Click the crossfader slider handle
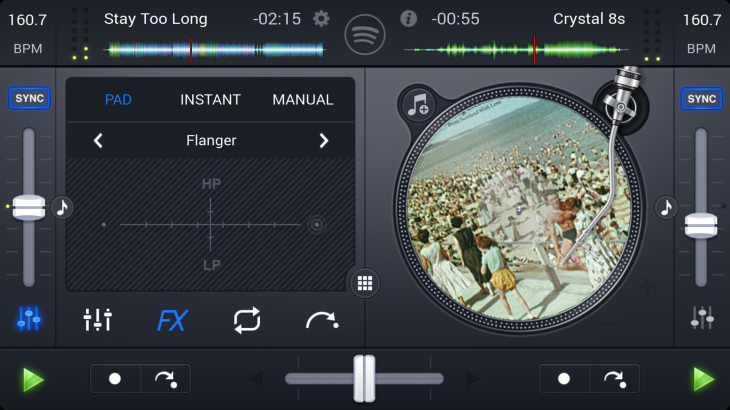The width and height of the screenshot is (730, 410). point(364,379)
